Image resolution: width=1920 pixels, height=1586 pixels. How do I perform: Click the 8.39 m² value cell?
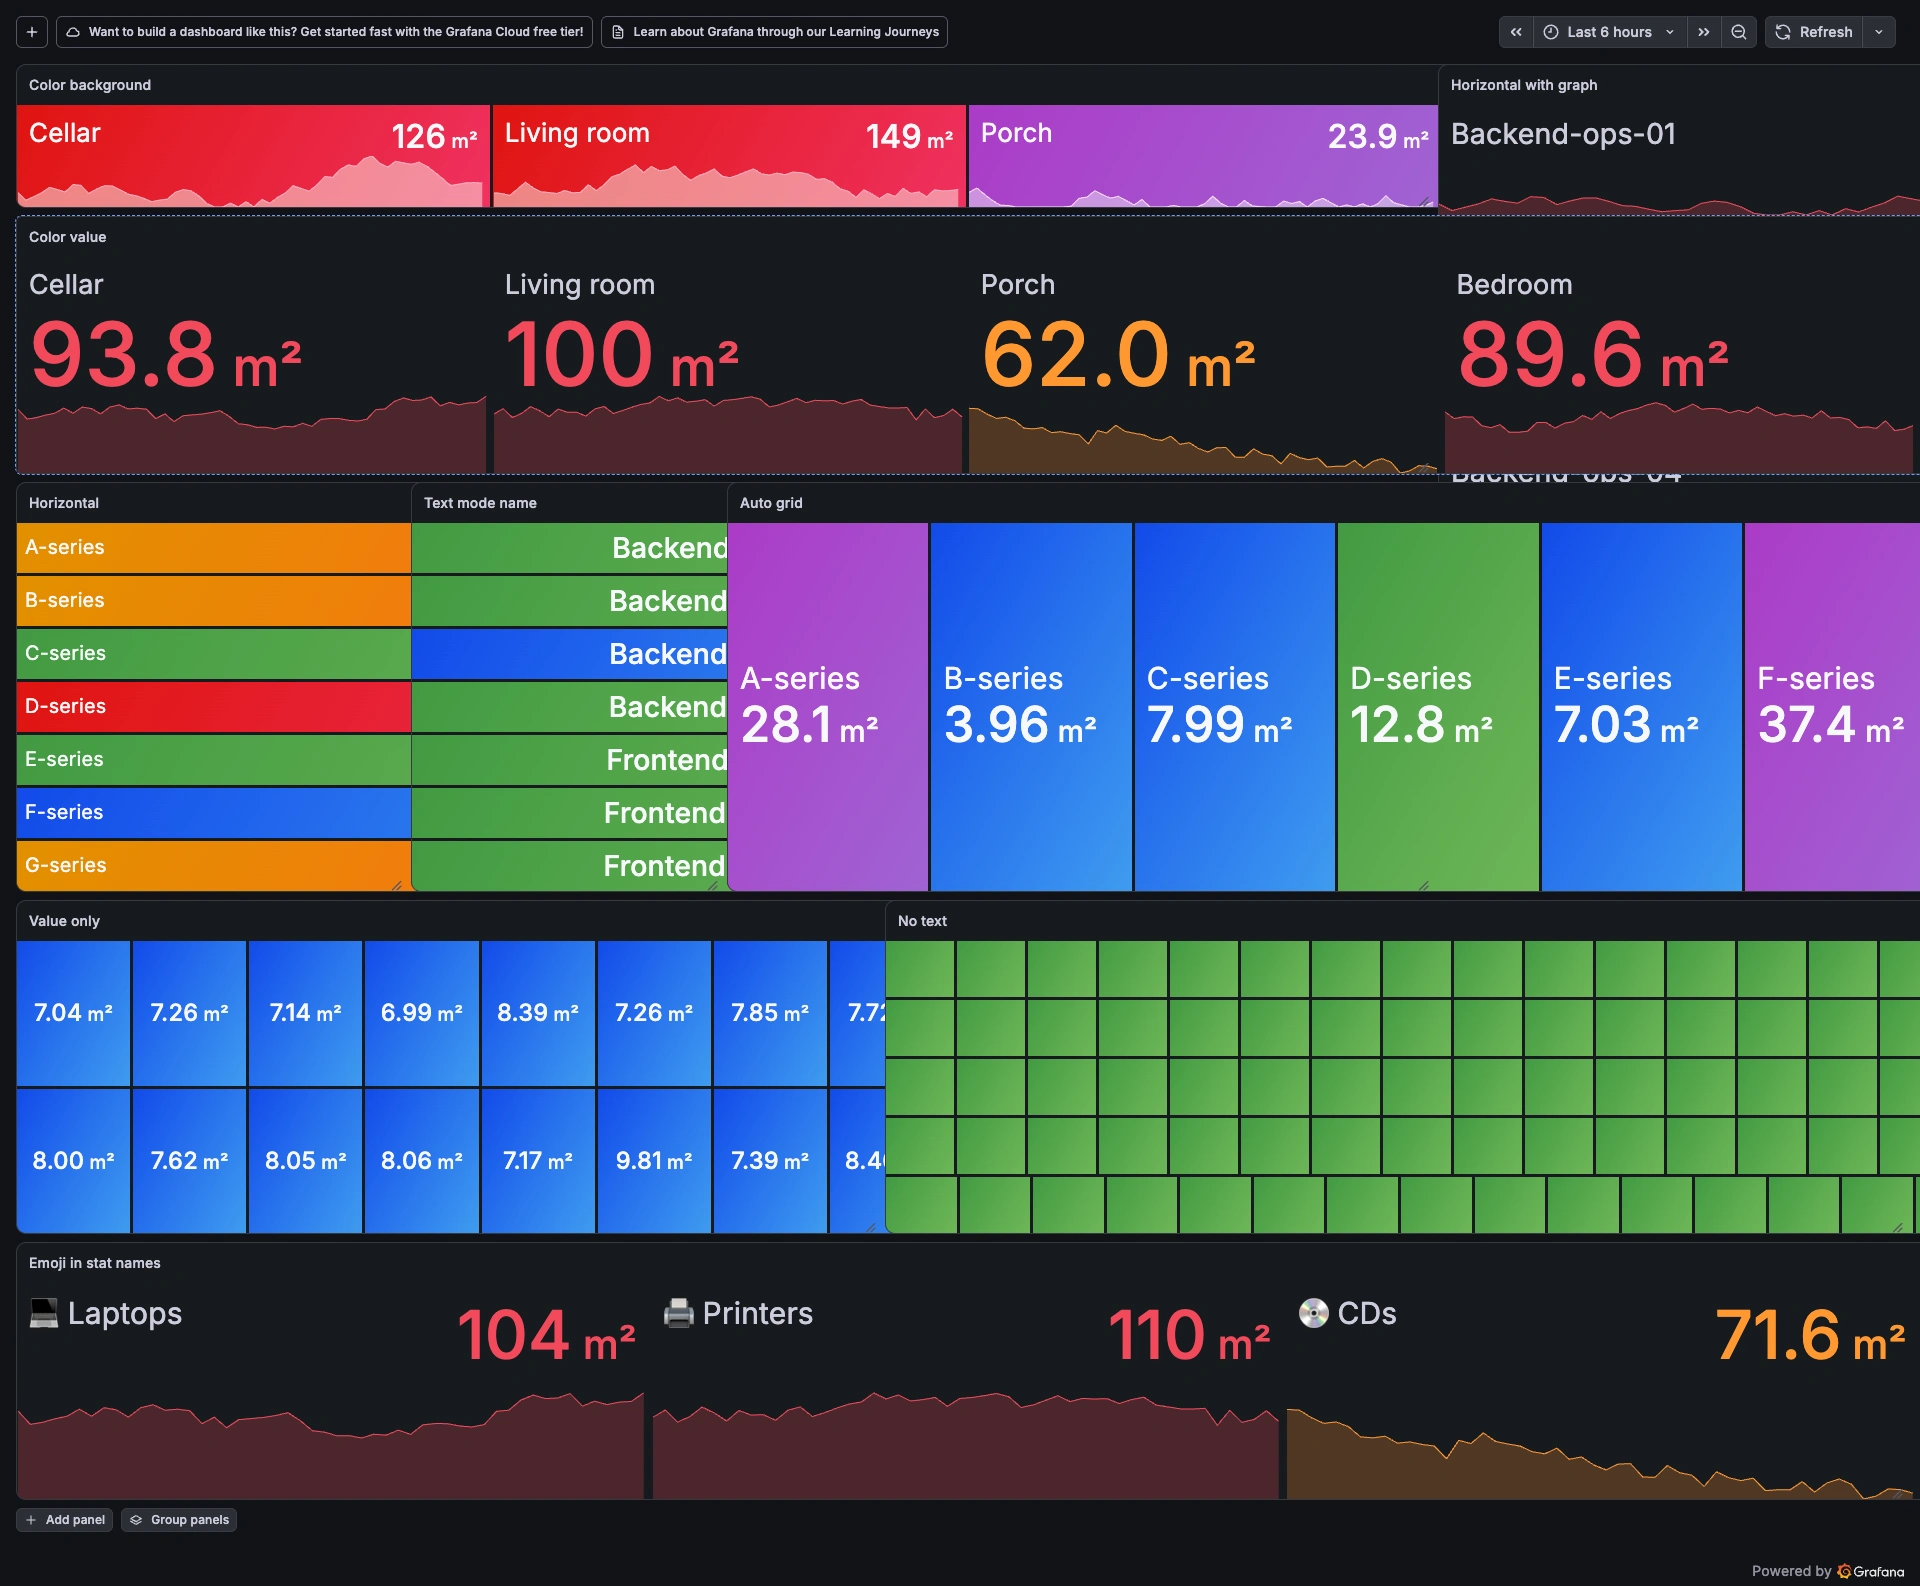(538, 1013)
